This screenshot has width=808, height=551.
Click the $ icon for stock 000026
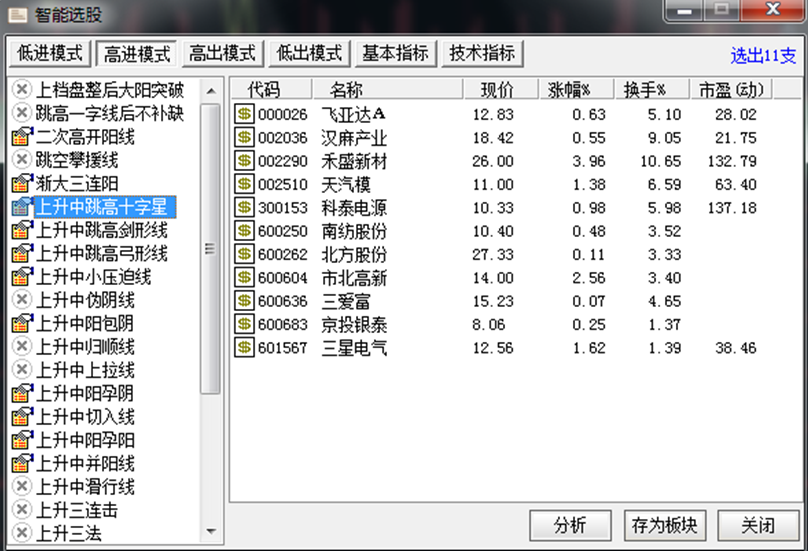click(244, 114)
